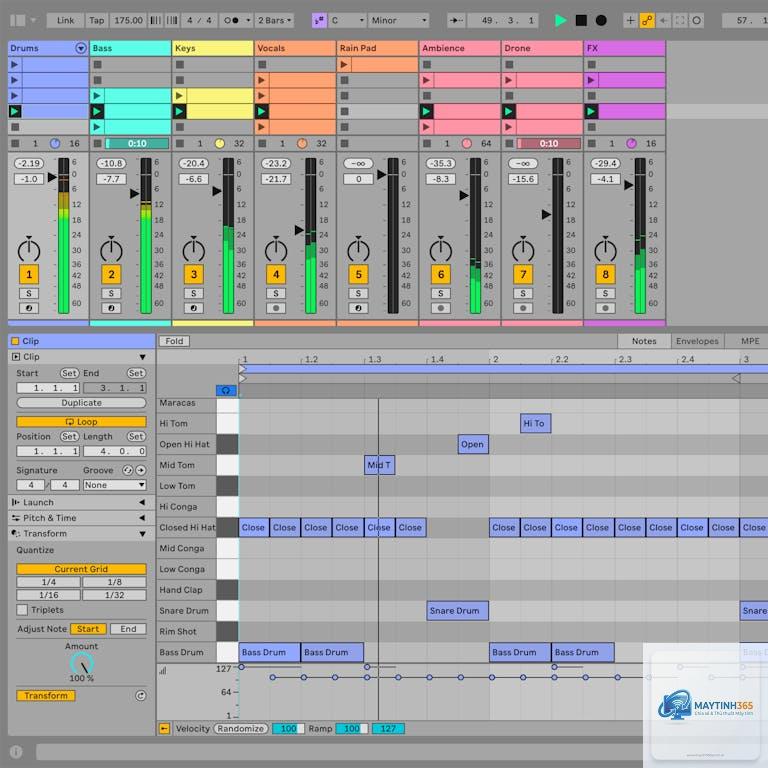
Task: Arm the Drone track for recording
Action: click(x=523, y=308)
